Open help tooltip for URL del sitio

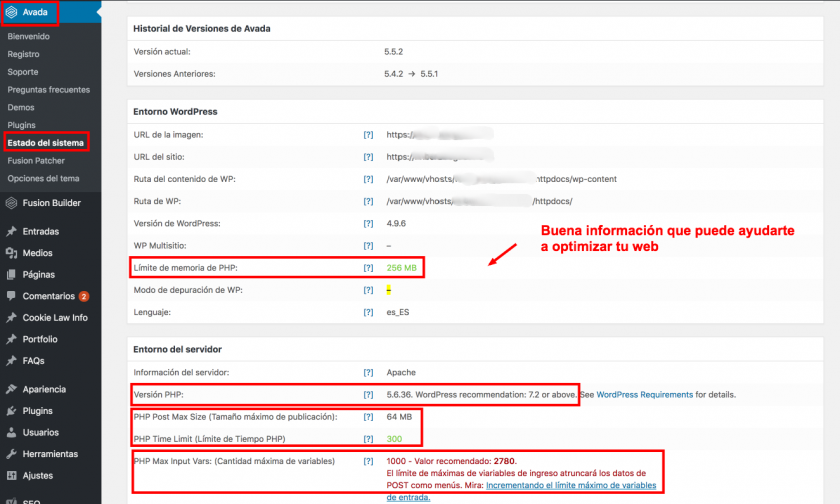(368, 157)
